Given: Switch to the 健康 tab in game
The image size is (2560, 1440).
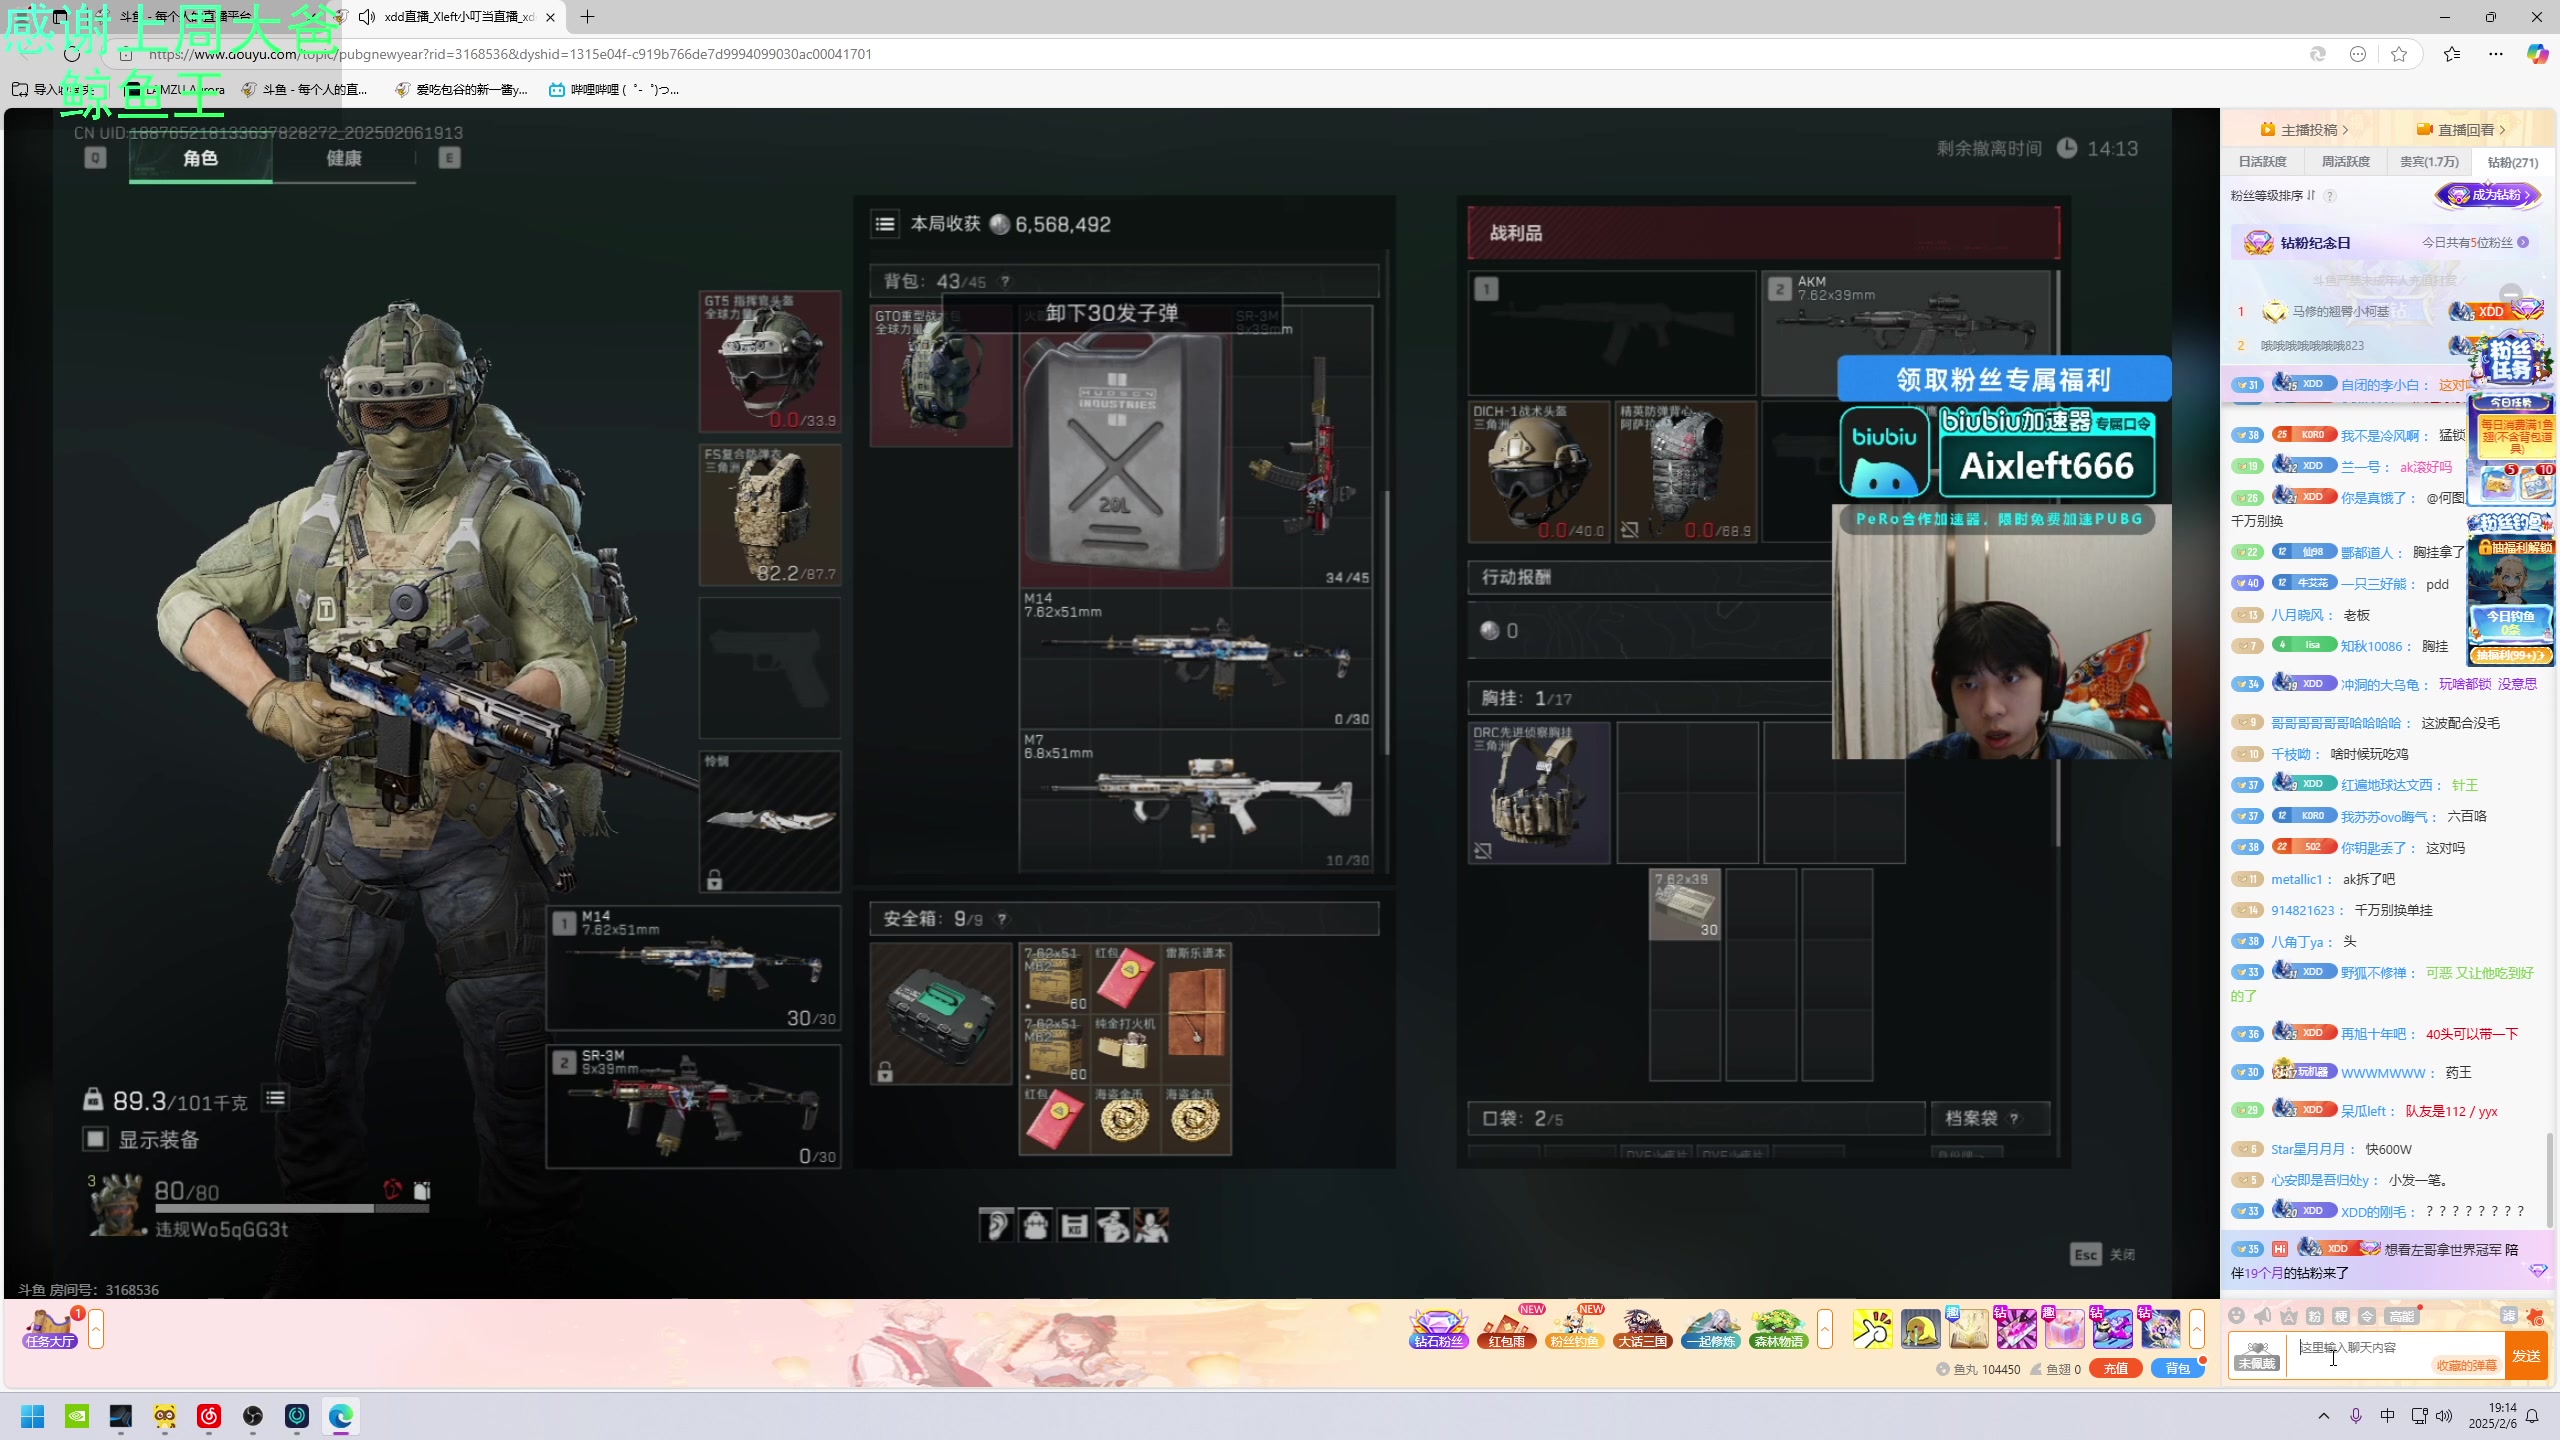Looking at the screenshot, I should click(344, 158).
